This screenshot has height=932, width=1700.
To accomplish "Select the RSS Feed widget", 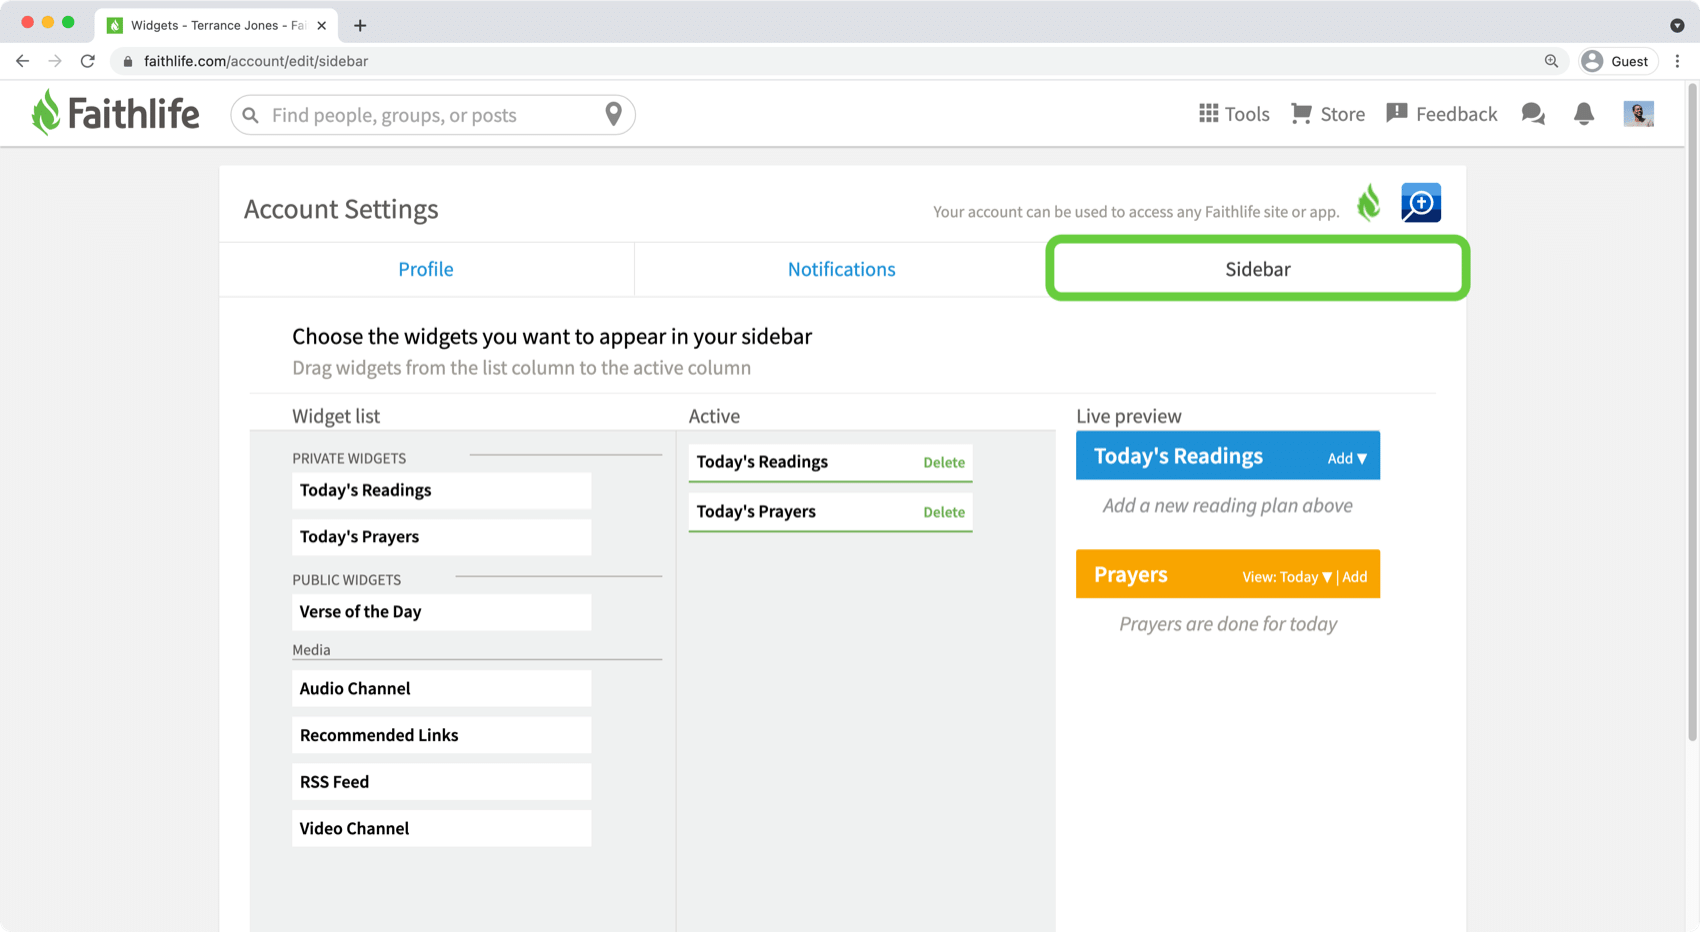I will (441, 782).
